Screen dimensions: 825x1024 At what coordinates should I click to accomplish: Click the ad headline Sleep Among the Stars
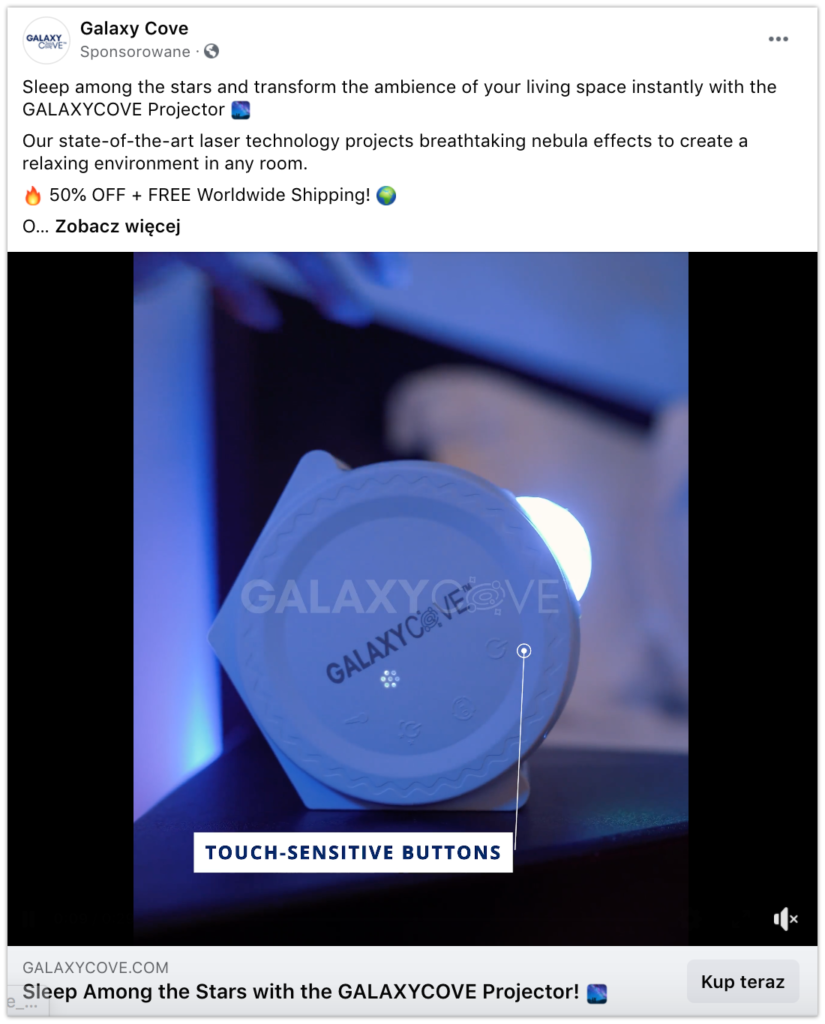click(x=300, y=991)
